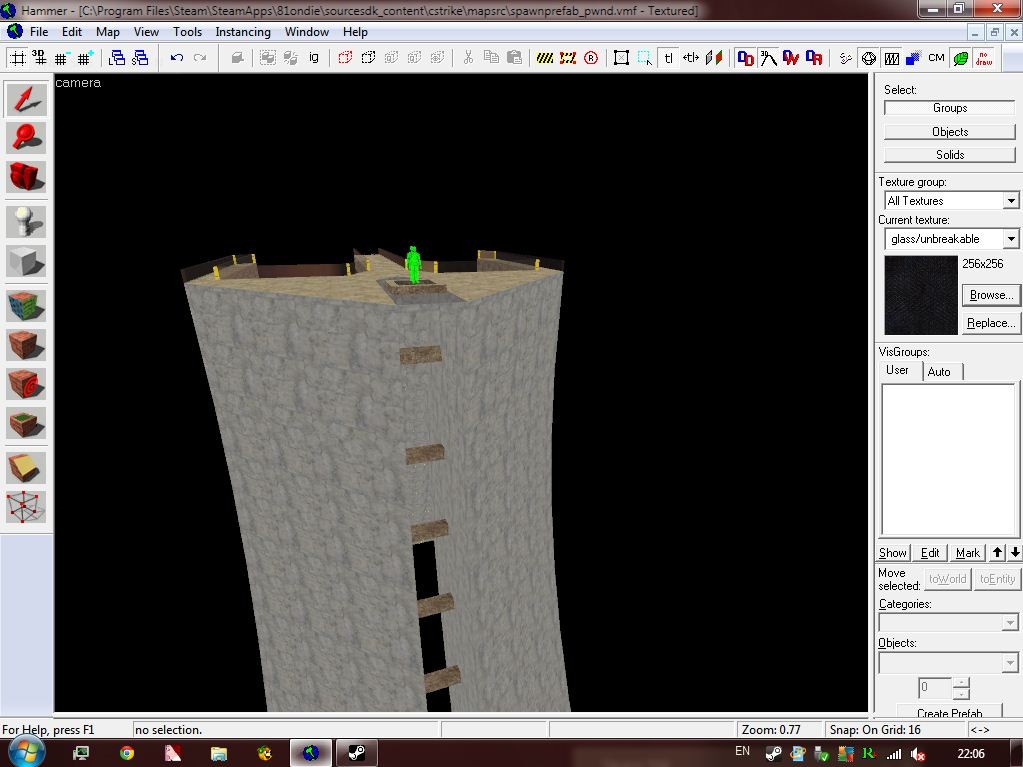Switch to the Auto VisGroups tab

[939, 371]
